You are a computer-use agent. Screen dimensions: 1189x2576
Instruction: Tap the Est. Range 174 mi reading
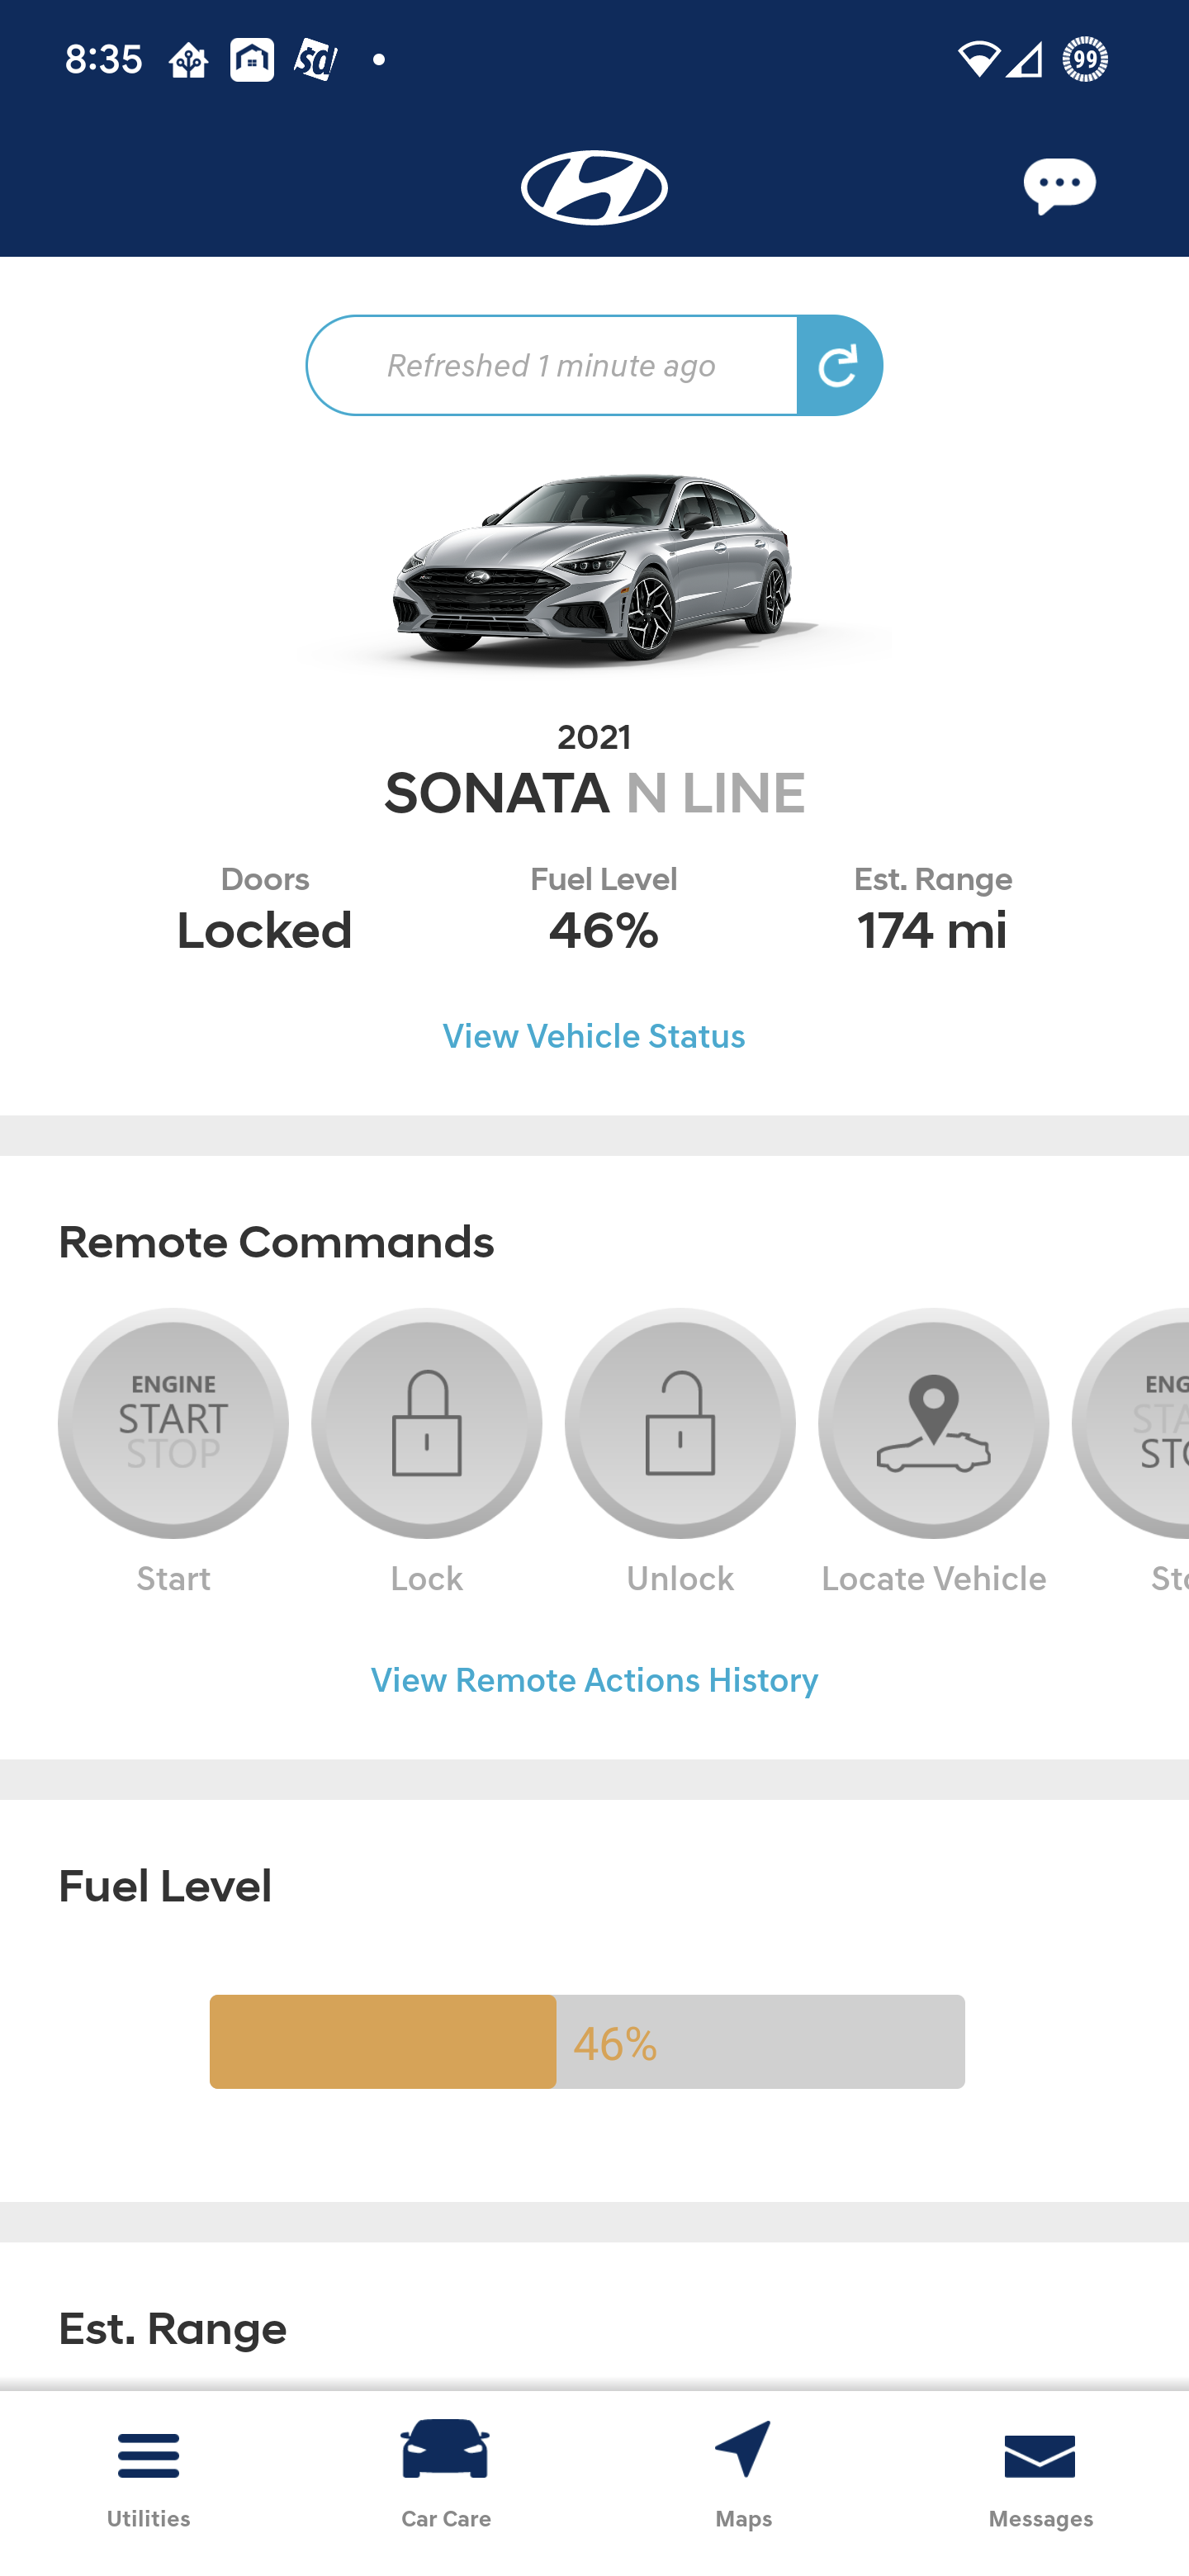932,930
